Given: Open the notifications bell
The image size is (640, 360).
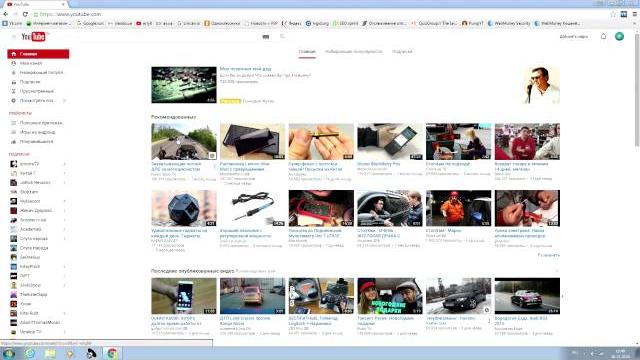Looking at the screenshot, I should (x=603, y=36).
